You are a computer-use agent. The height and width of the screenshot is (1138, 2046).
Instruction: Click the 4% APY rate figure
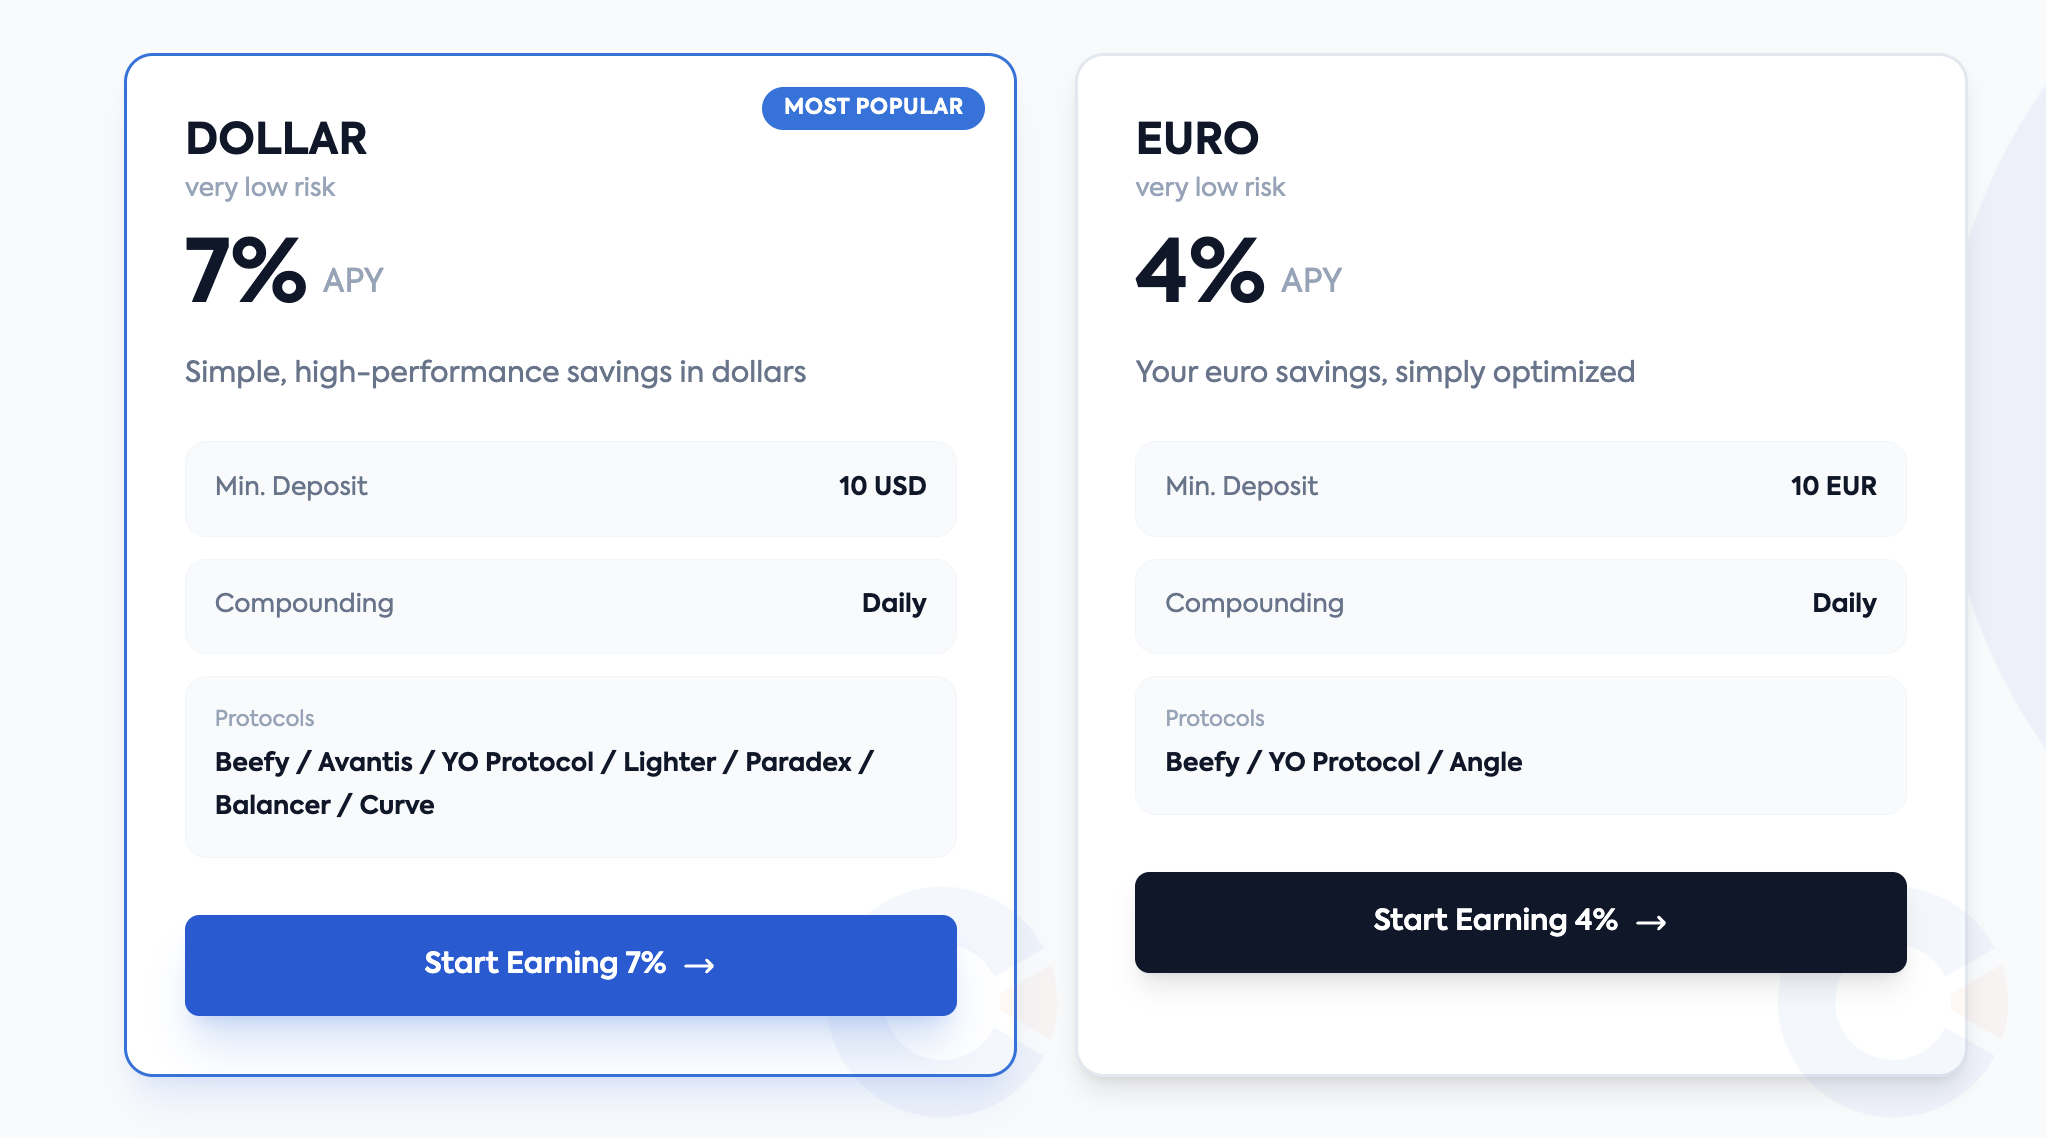coord(1200,270)
